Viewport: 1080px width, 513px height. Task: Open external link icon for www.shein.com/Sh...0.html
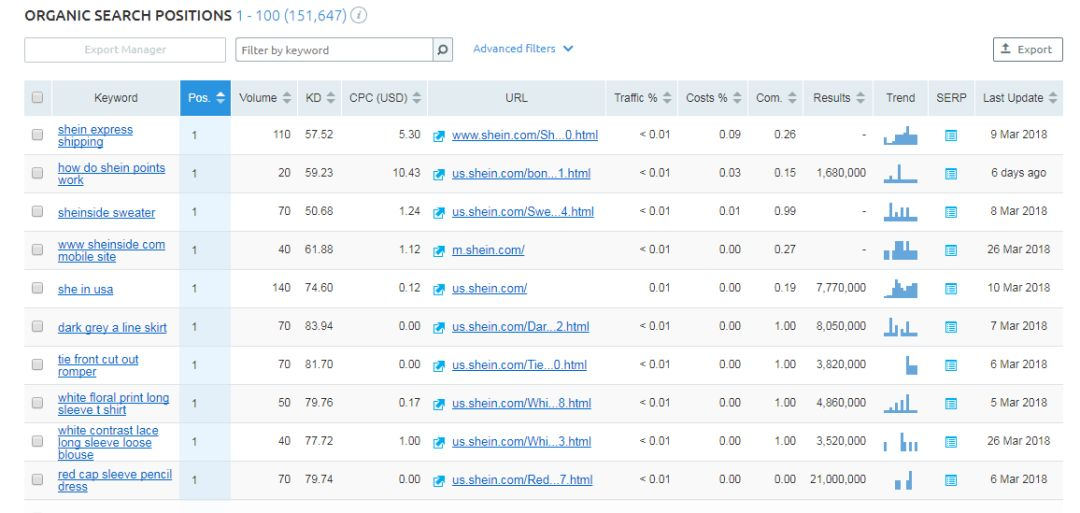click(x=439, y=136)
